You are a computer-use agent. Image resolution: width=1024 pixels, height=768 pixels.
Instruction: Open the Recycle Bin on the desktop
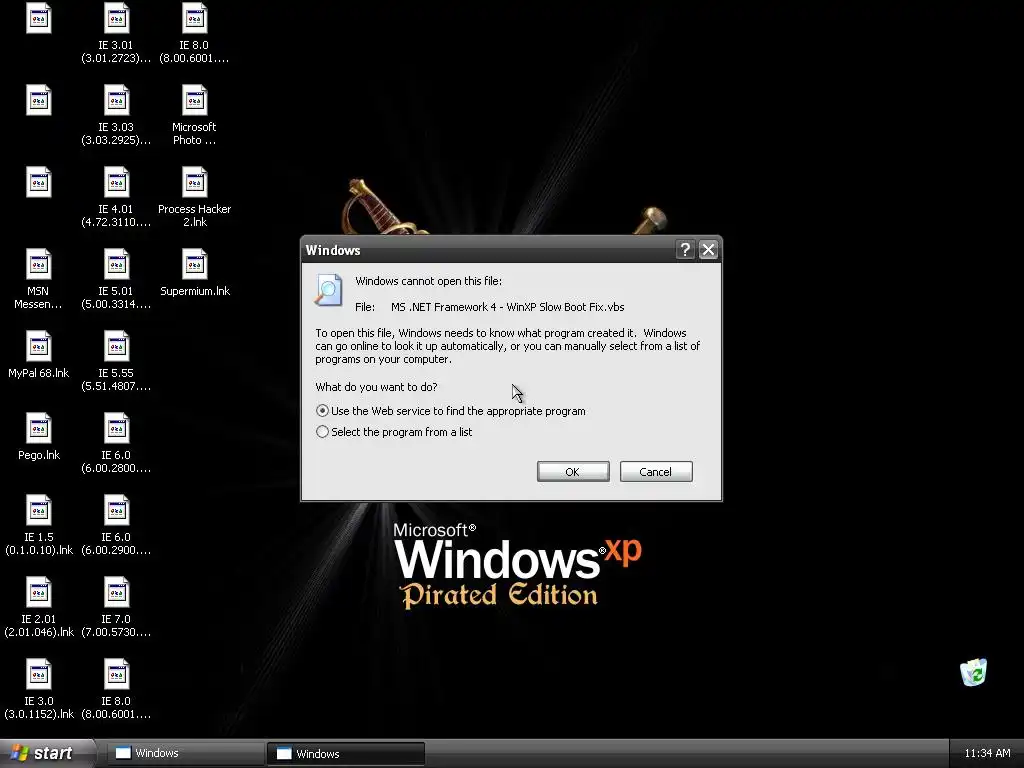(973, 672)
